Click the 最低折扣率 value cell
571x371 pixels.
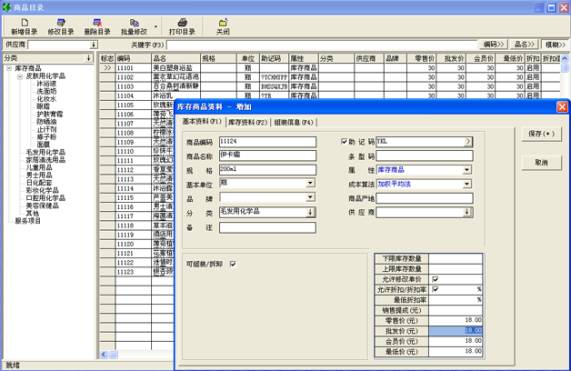(x=456, y=300)
